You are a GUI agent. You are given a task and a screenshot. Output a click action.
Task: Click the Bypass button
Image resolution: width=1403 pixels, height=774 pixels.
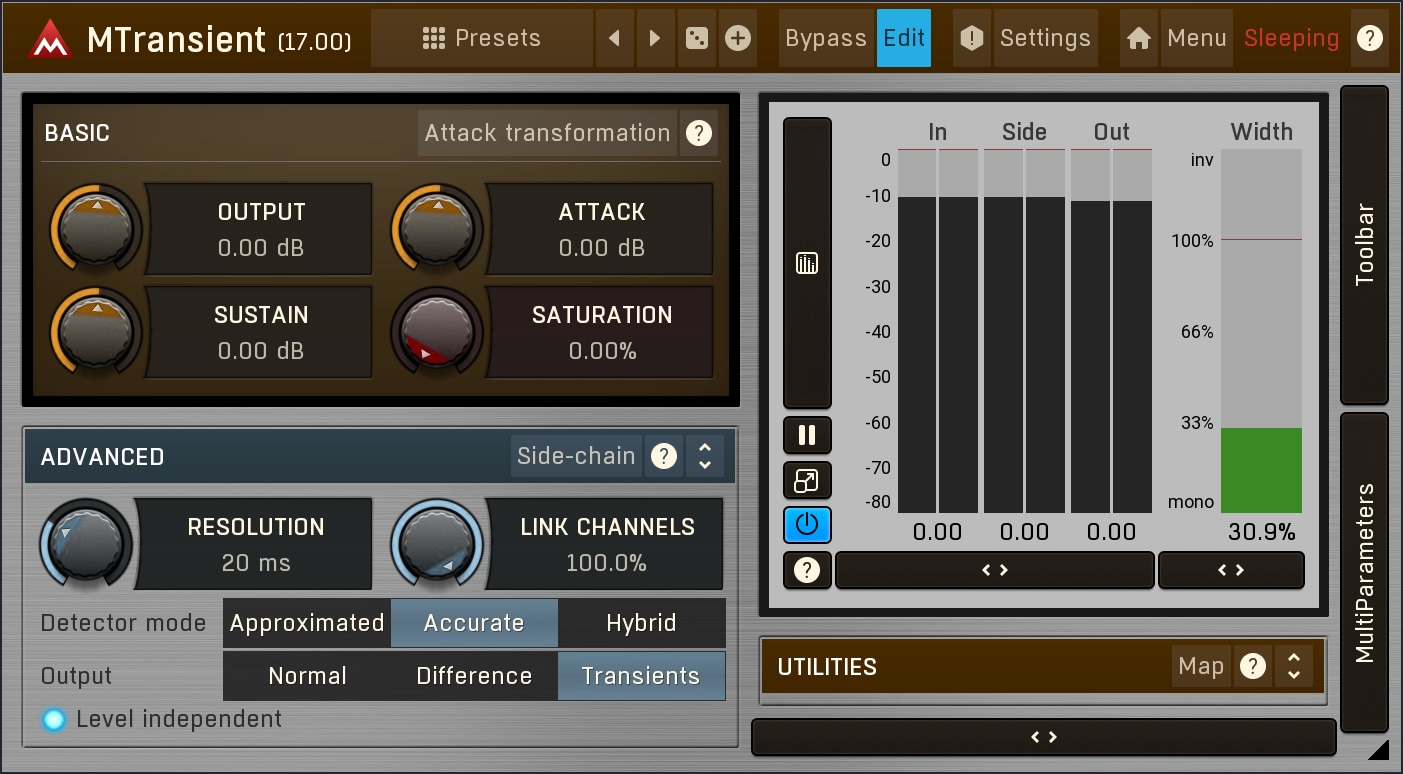click(x=825, y=38)
